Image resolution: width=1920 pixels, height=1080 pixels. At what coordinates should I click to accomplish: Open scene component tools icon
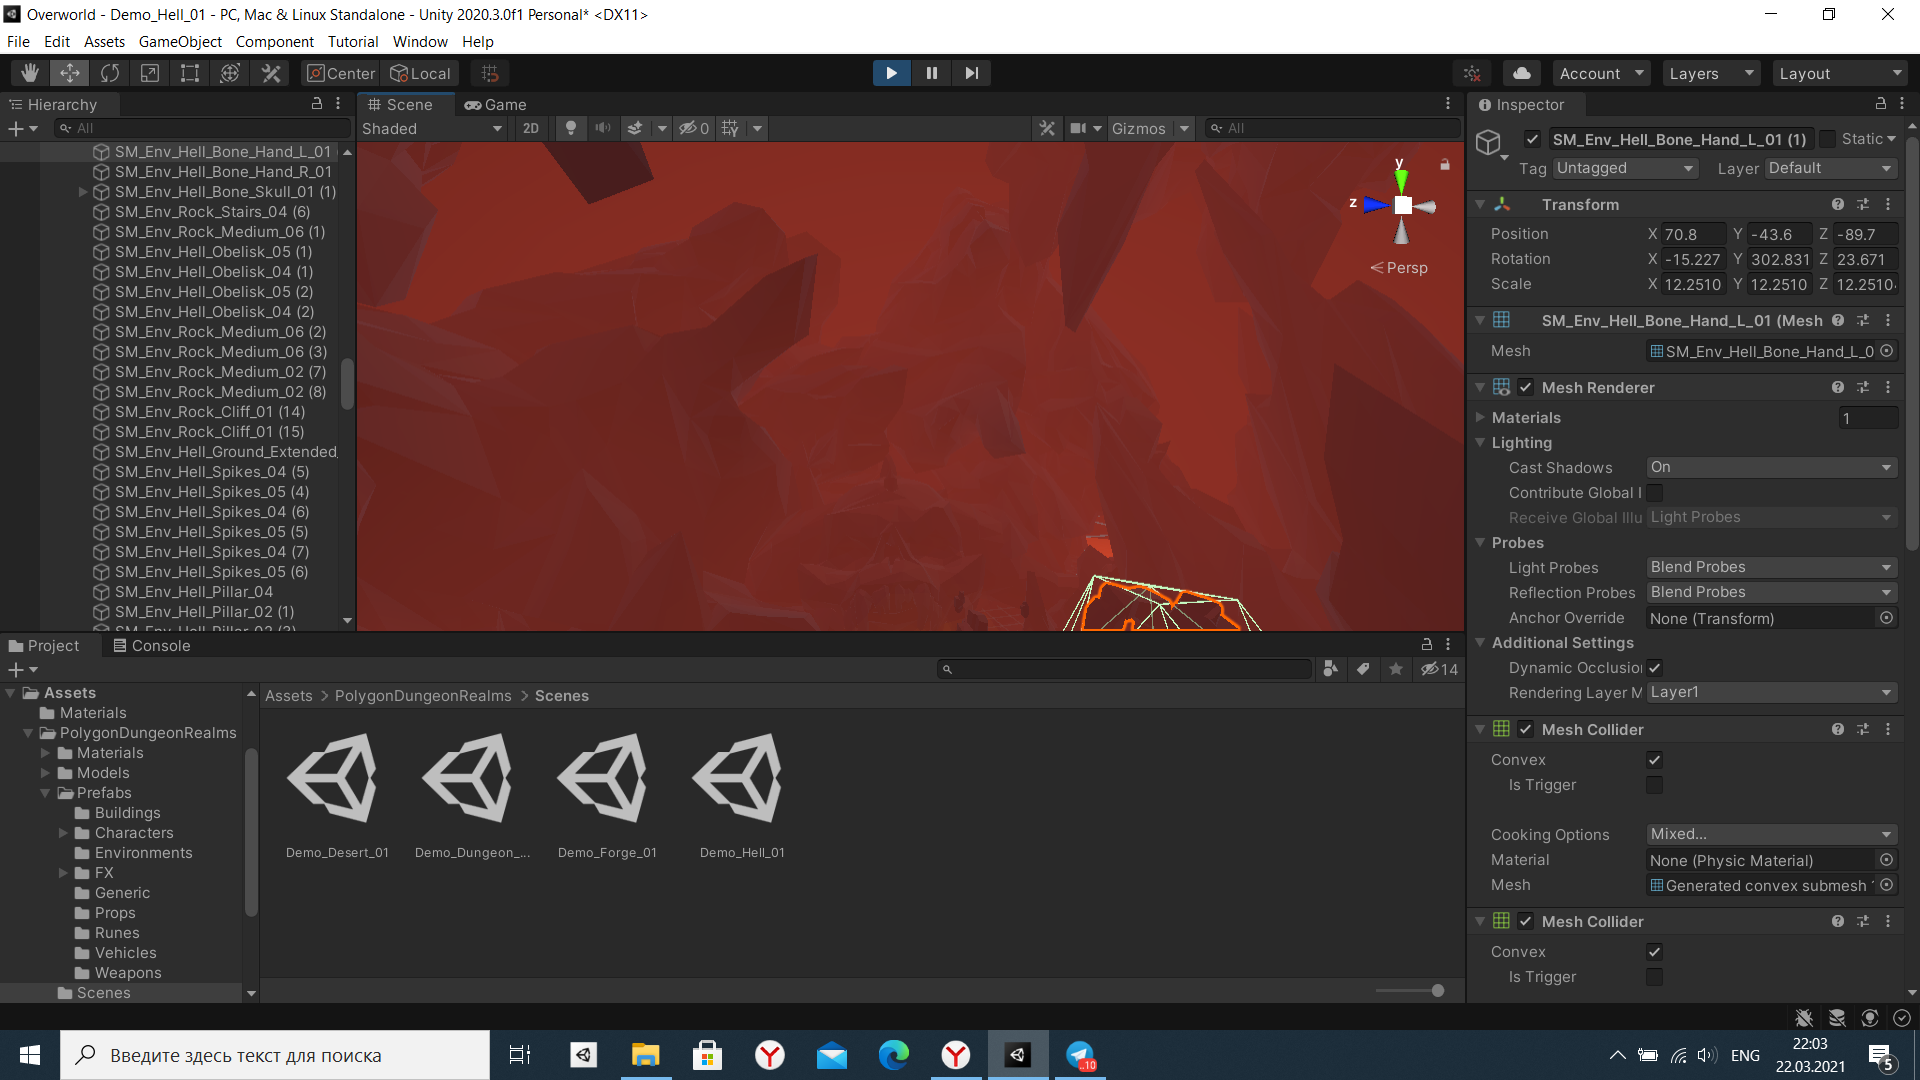tap(1047, 128)
